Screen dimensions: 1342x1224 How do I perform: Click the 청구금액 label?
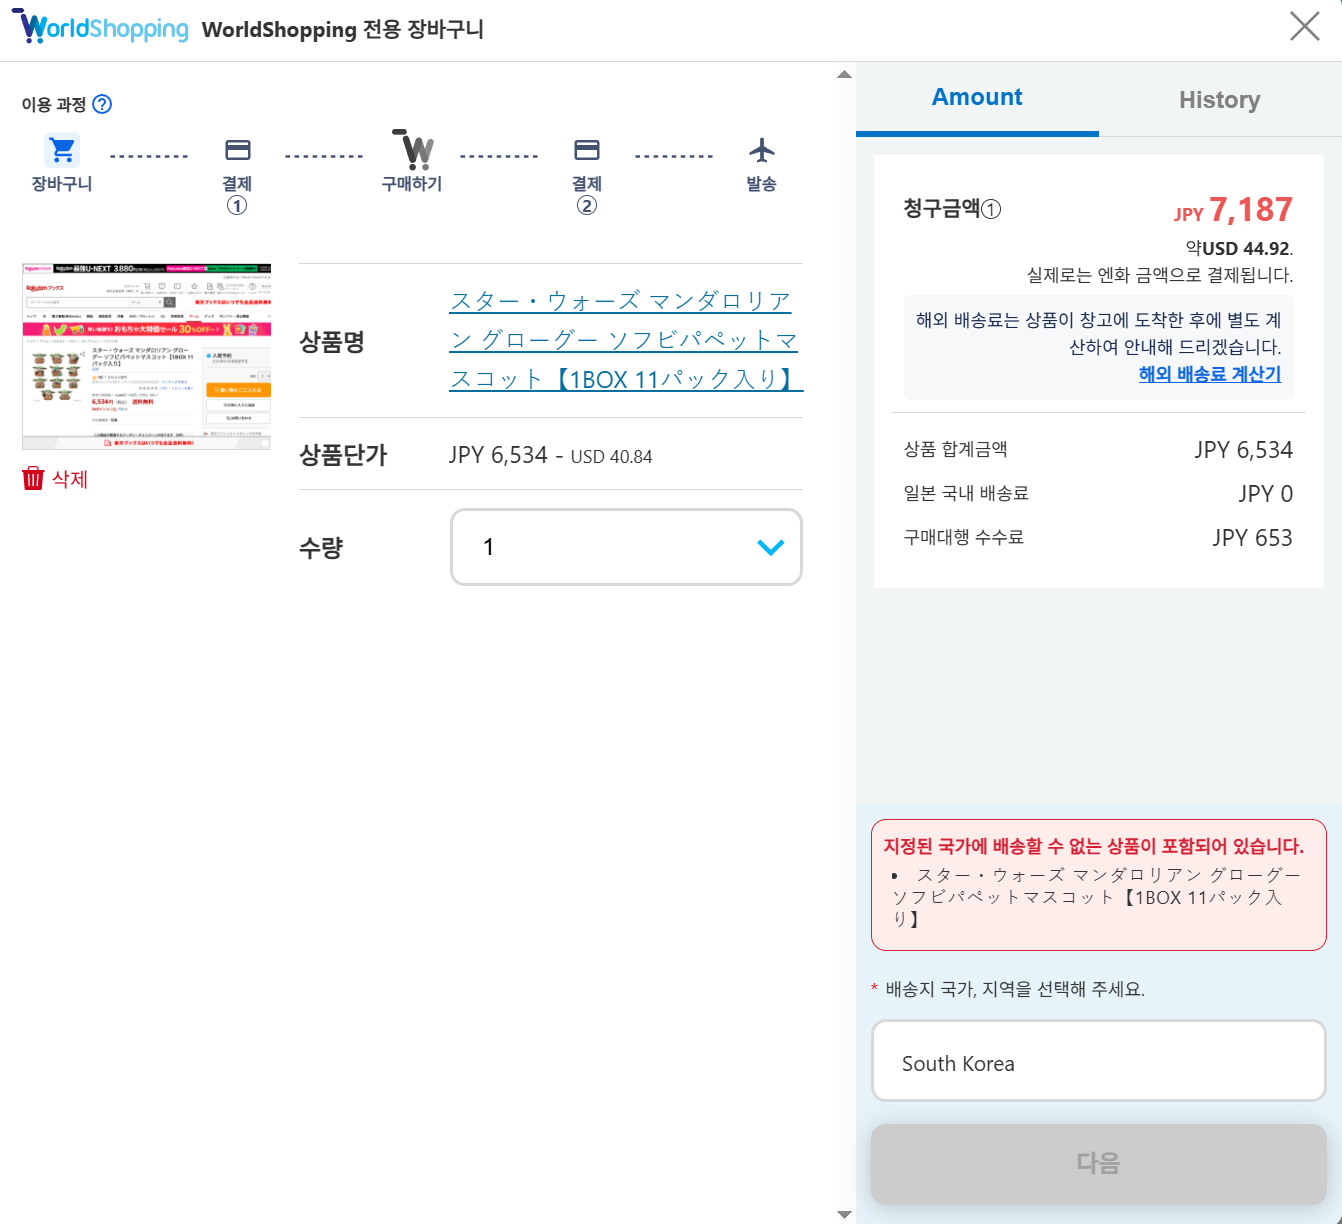[x=941, y=208]
